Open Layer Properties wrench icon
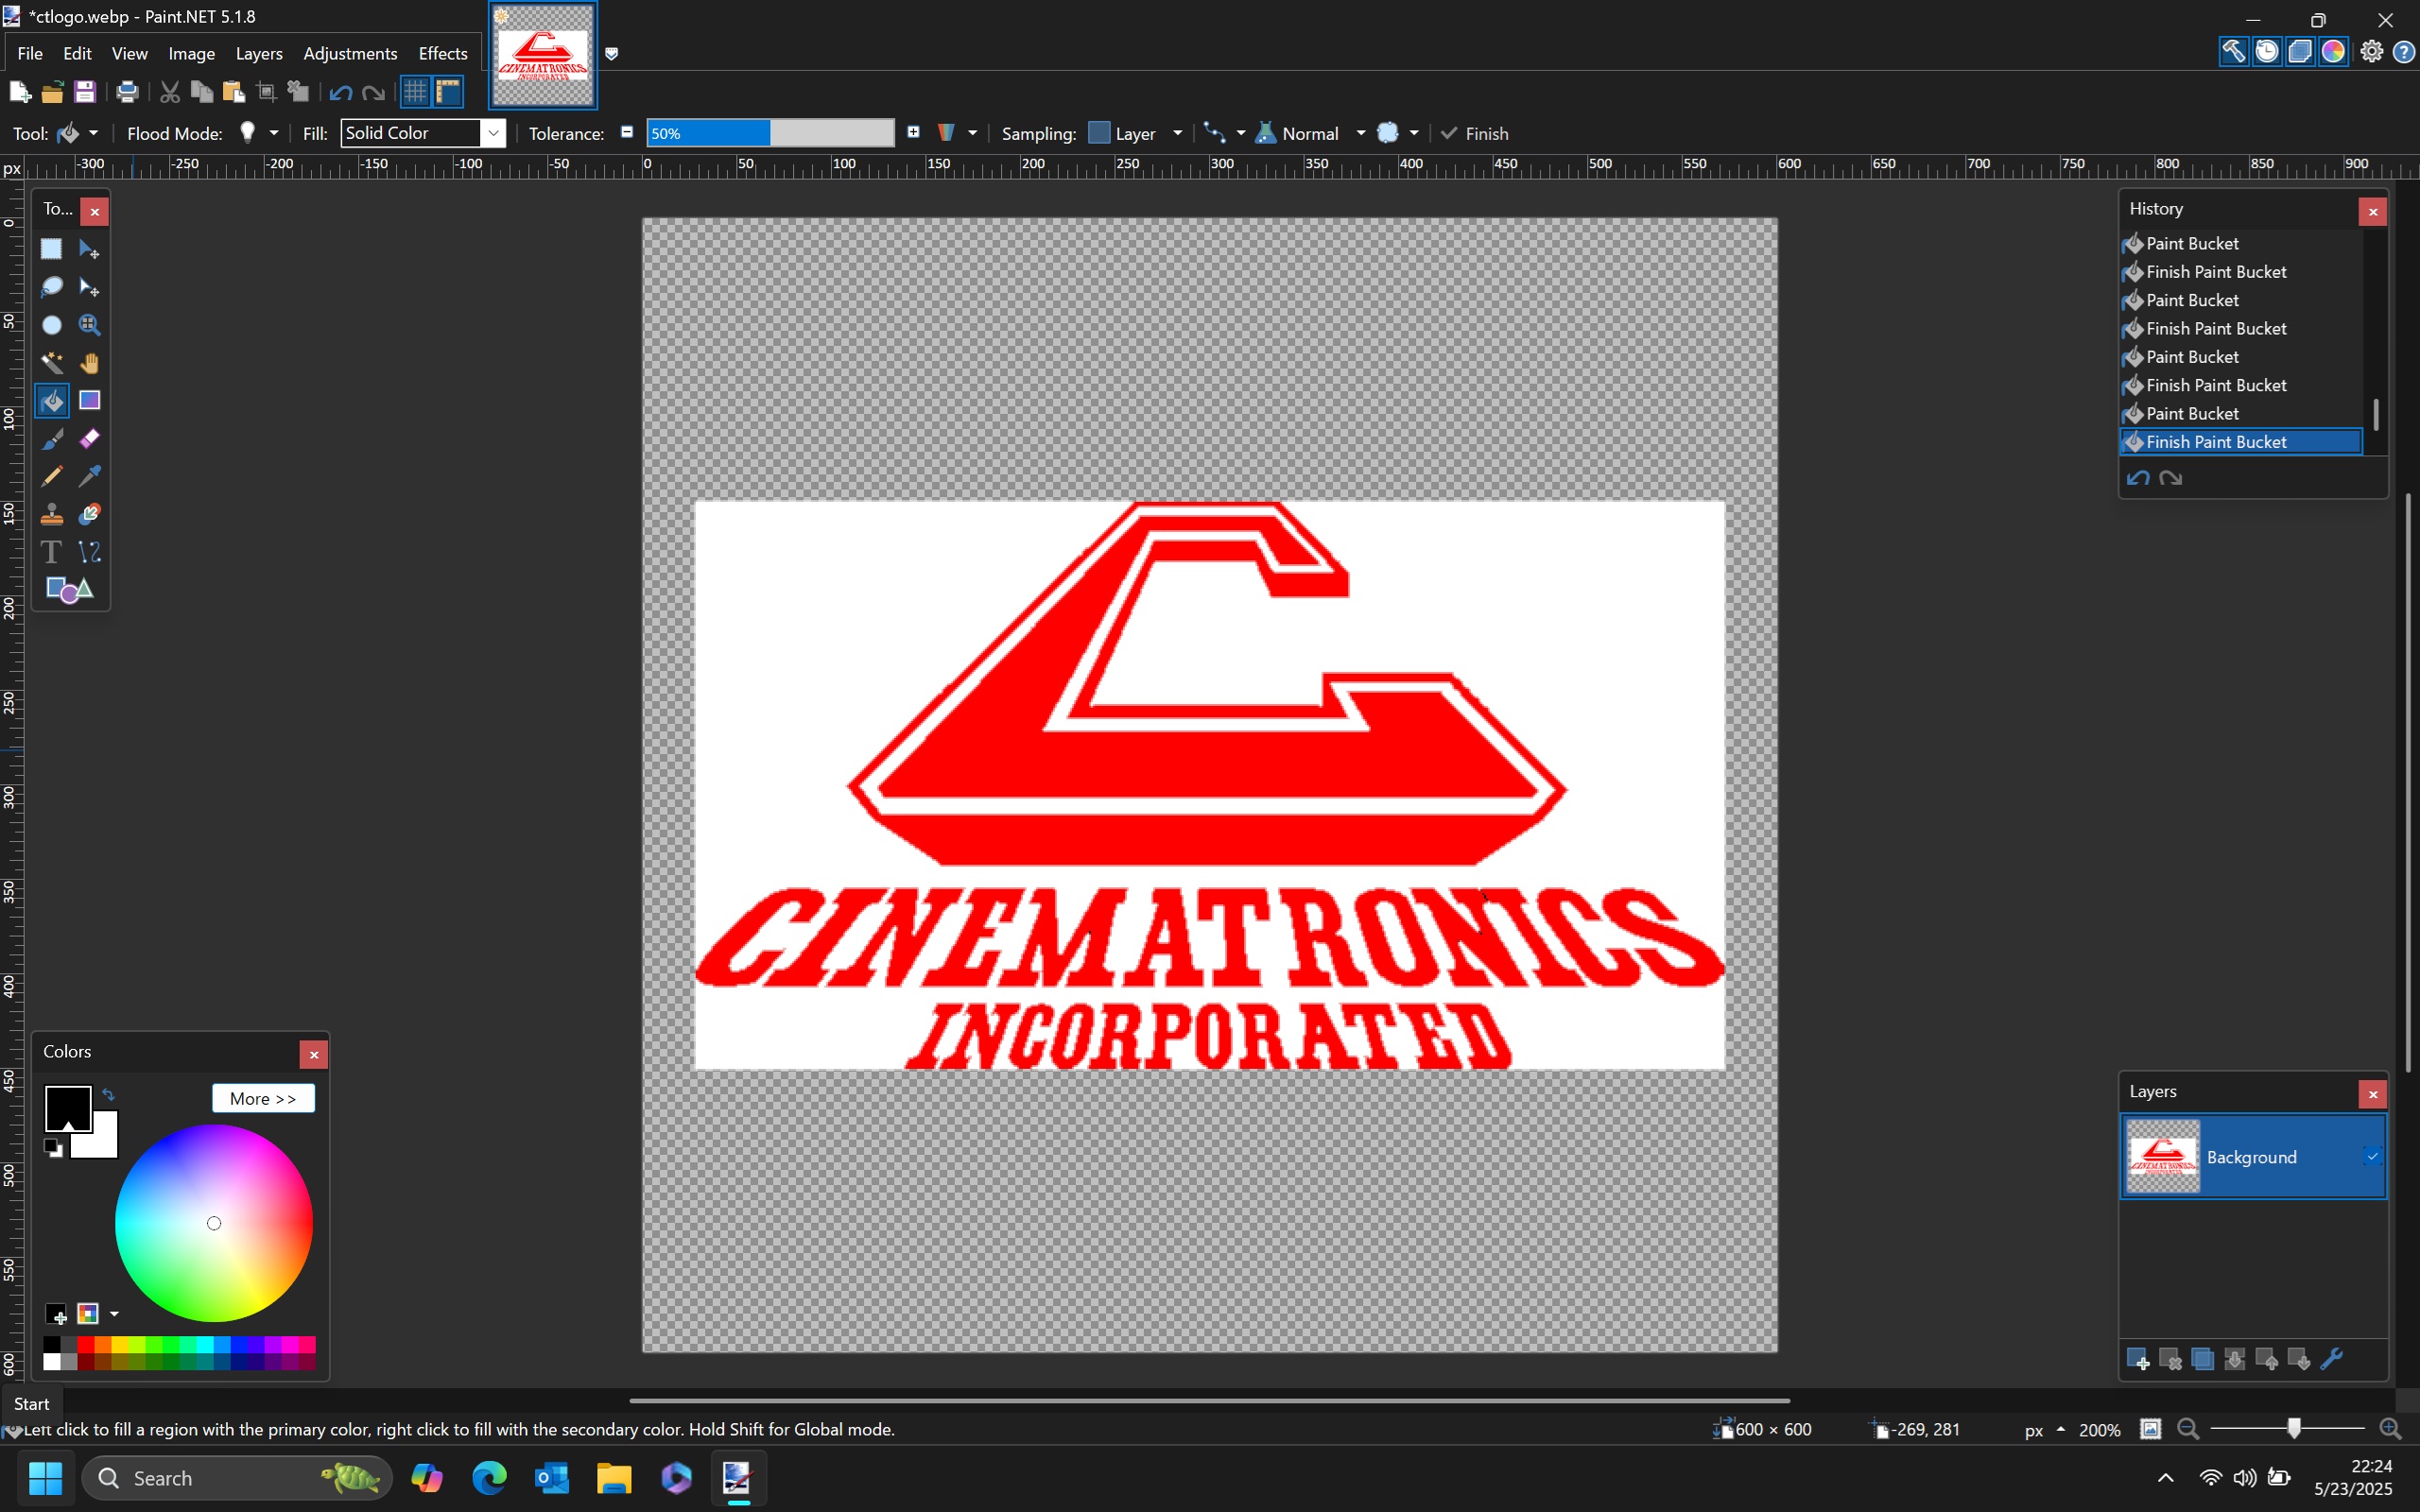Viewport: 2420px width, 1512px height. coord(2331,1359)
